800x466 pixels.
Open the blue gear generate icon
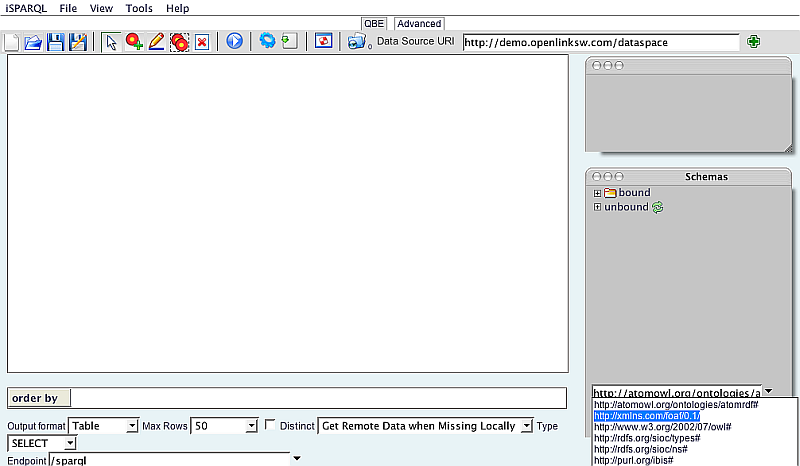(267, 40)
